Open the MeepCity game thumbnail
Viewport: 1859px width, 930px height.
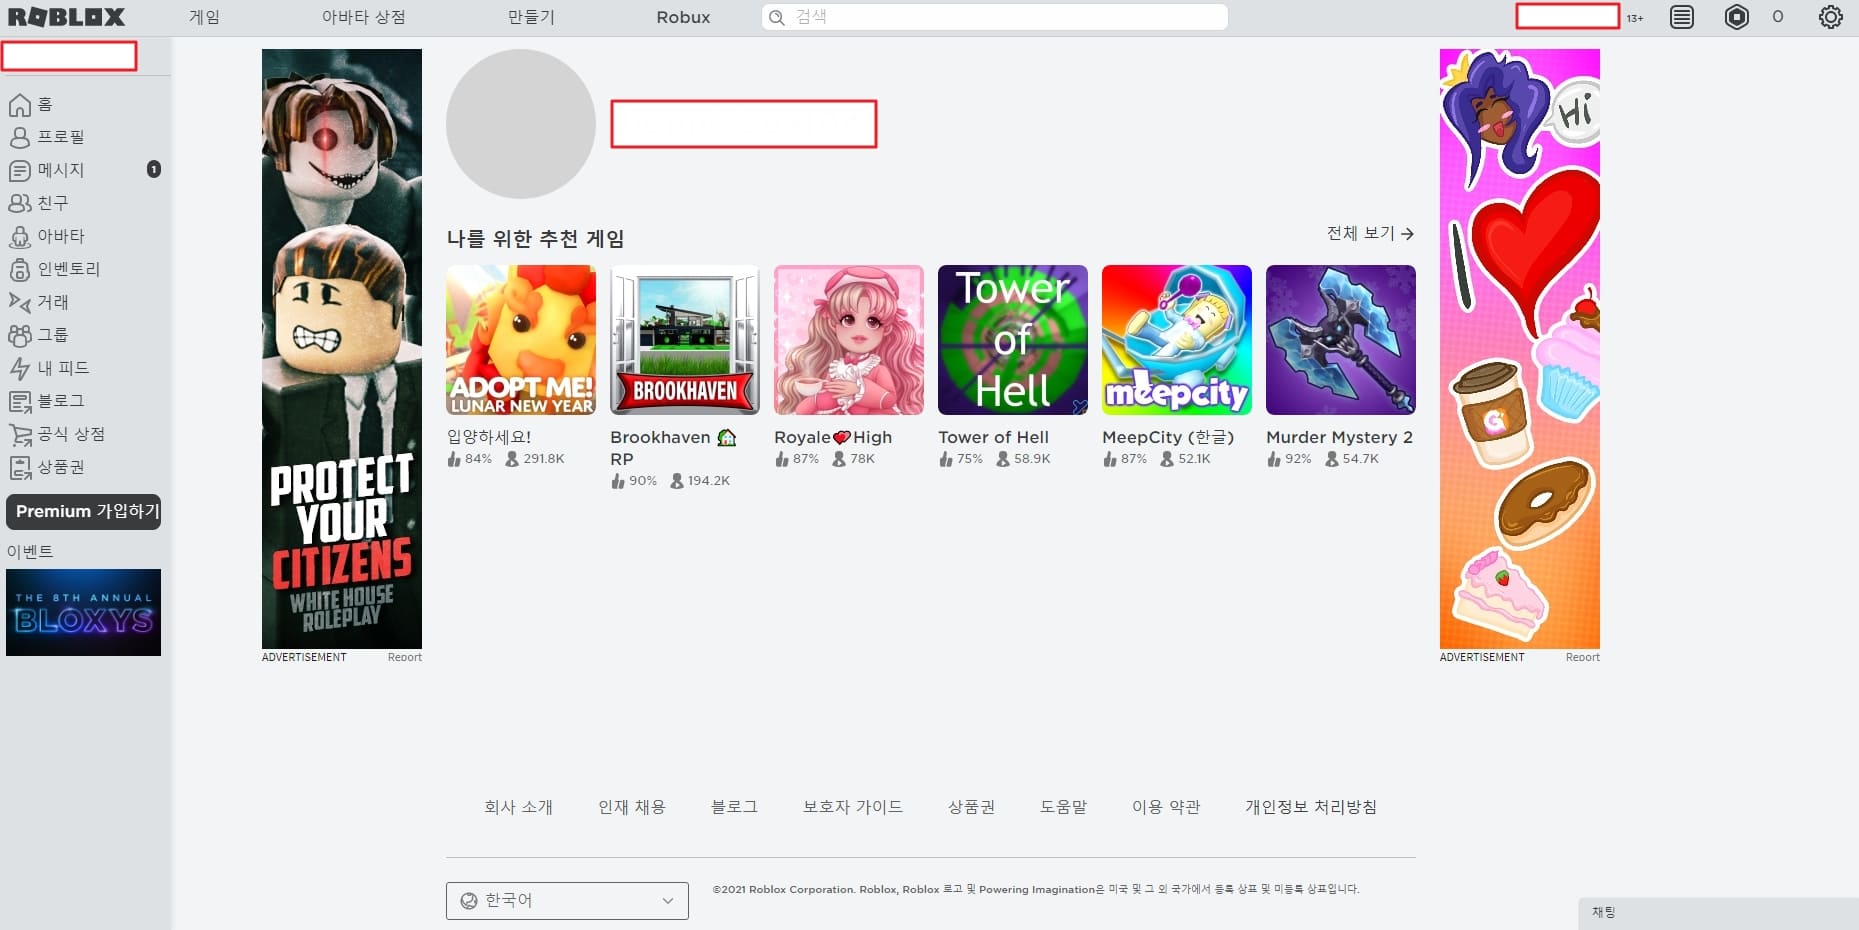(x=1177, y=340)
